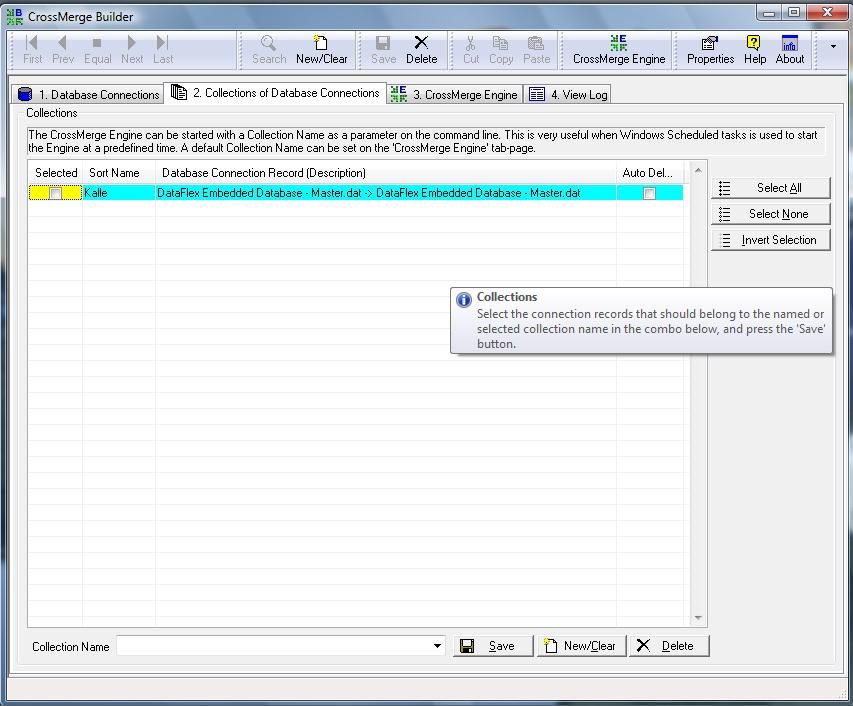Click the Collections tooltip info icon
This screenshot has width=853, height=706.
463,300
